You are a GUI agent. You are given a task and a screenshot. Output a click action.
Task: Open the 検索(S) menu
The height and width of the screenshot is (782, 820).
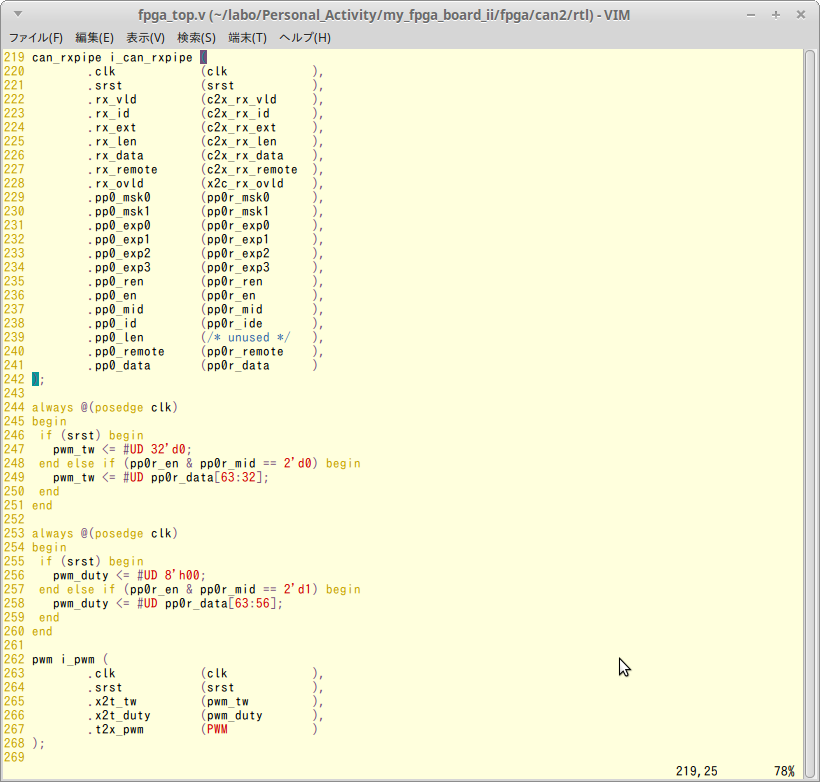[x=197, y=38]
